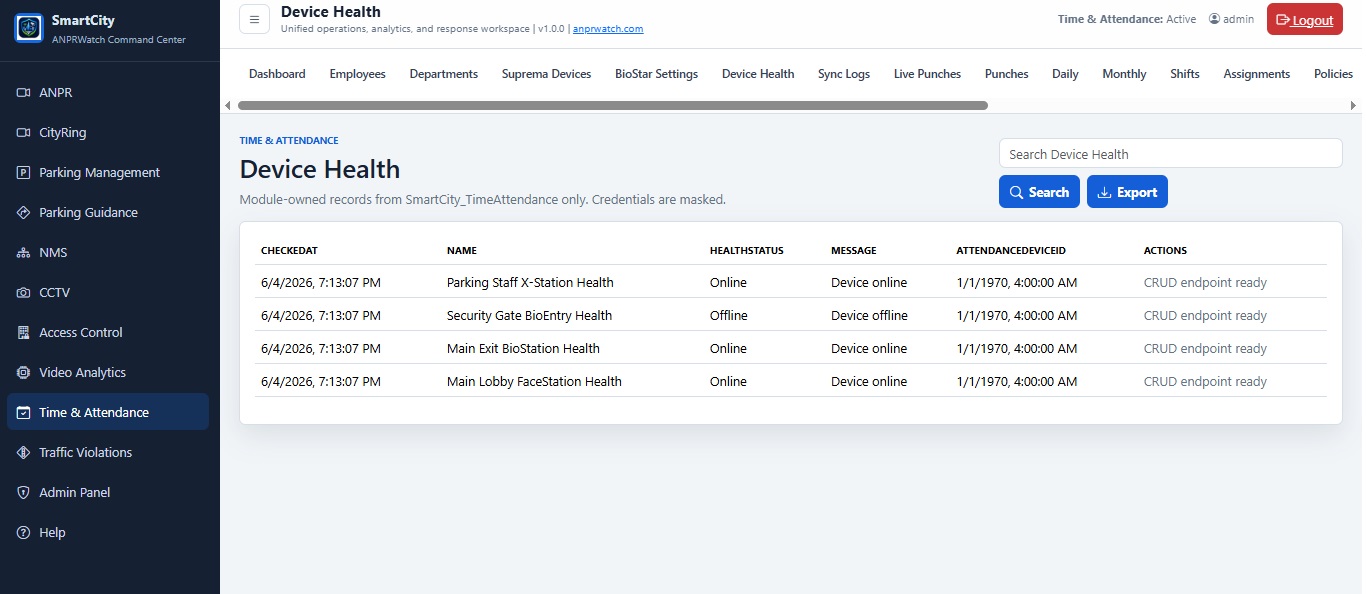Click Online status for Main Lobby FaceStation

pyautogui.click(x=728, y=381)
